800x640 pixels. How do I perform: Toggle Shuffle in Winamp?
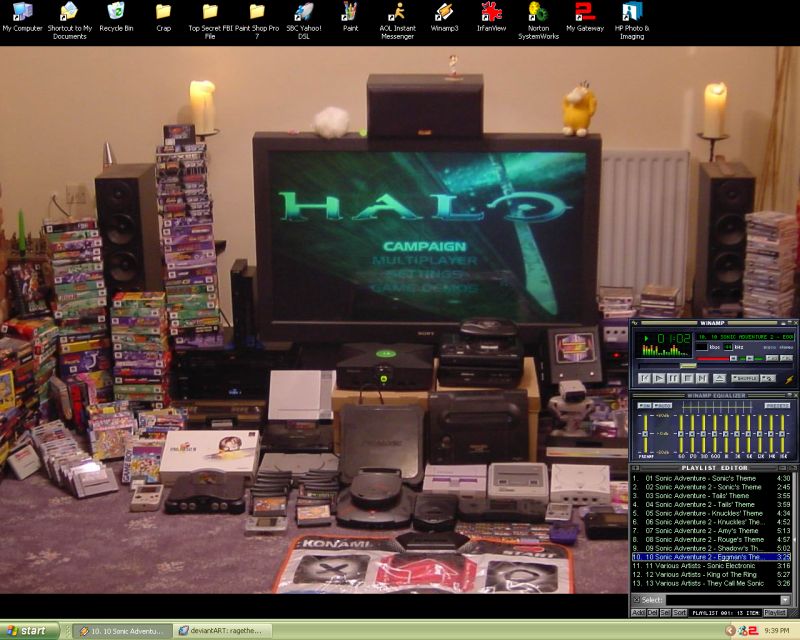tap(745, 378)
